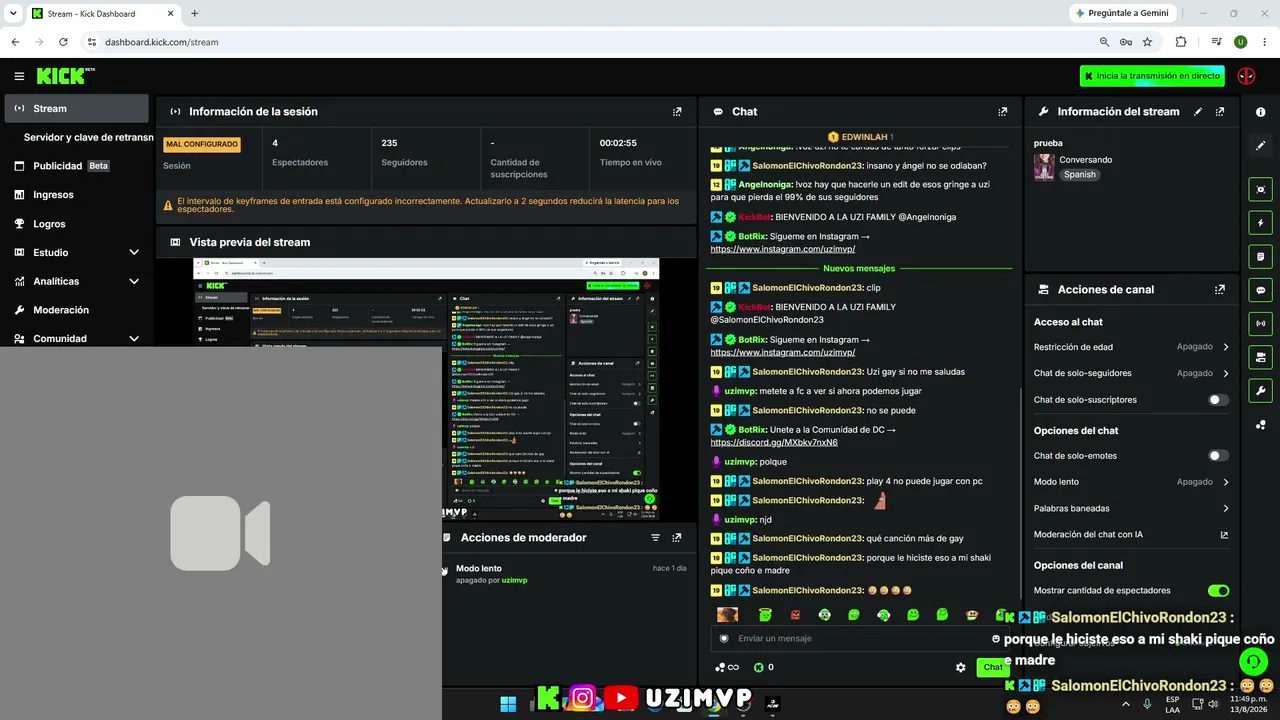
Task: Click the green headset support button
Action: [x=1253, y=661]
